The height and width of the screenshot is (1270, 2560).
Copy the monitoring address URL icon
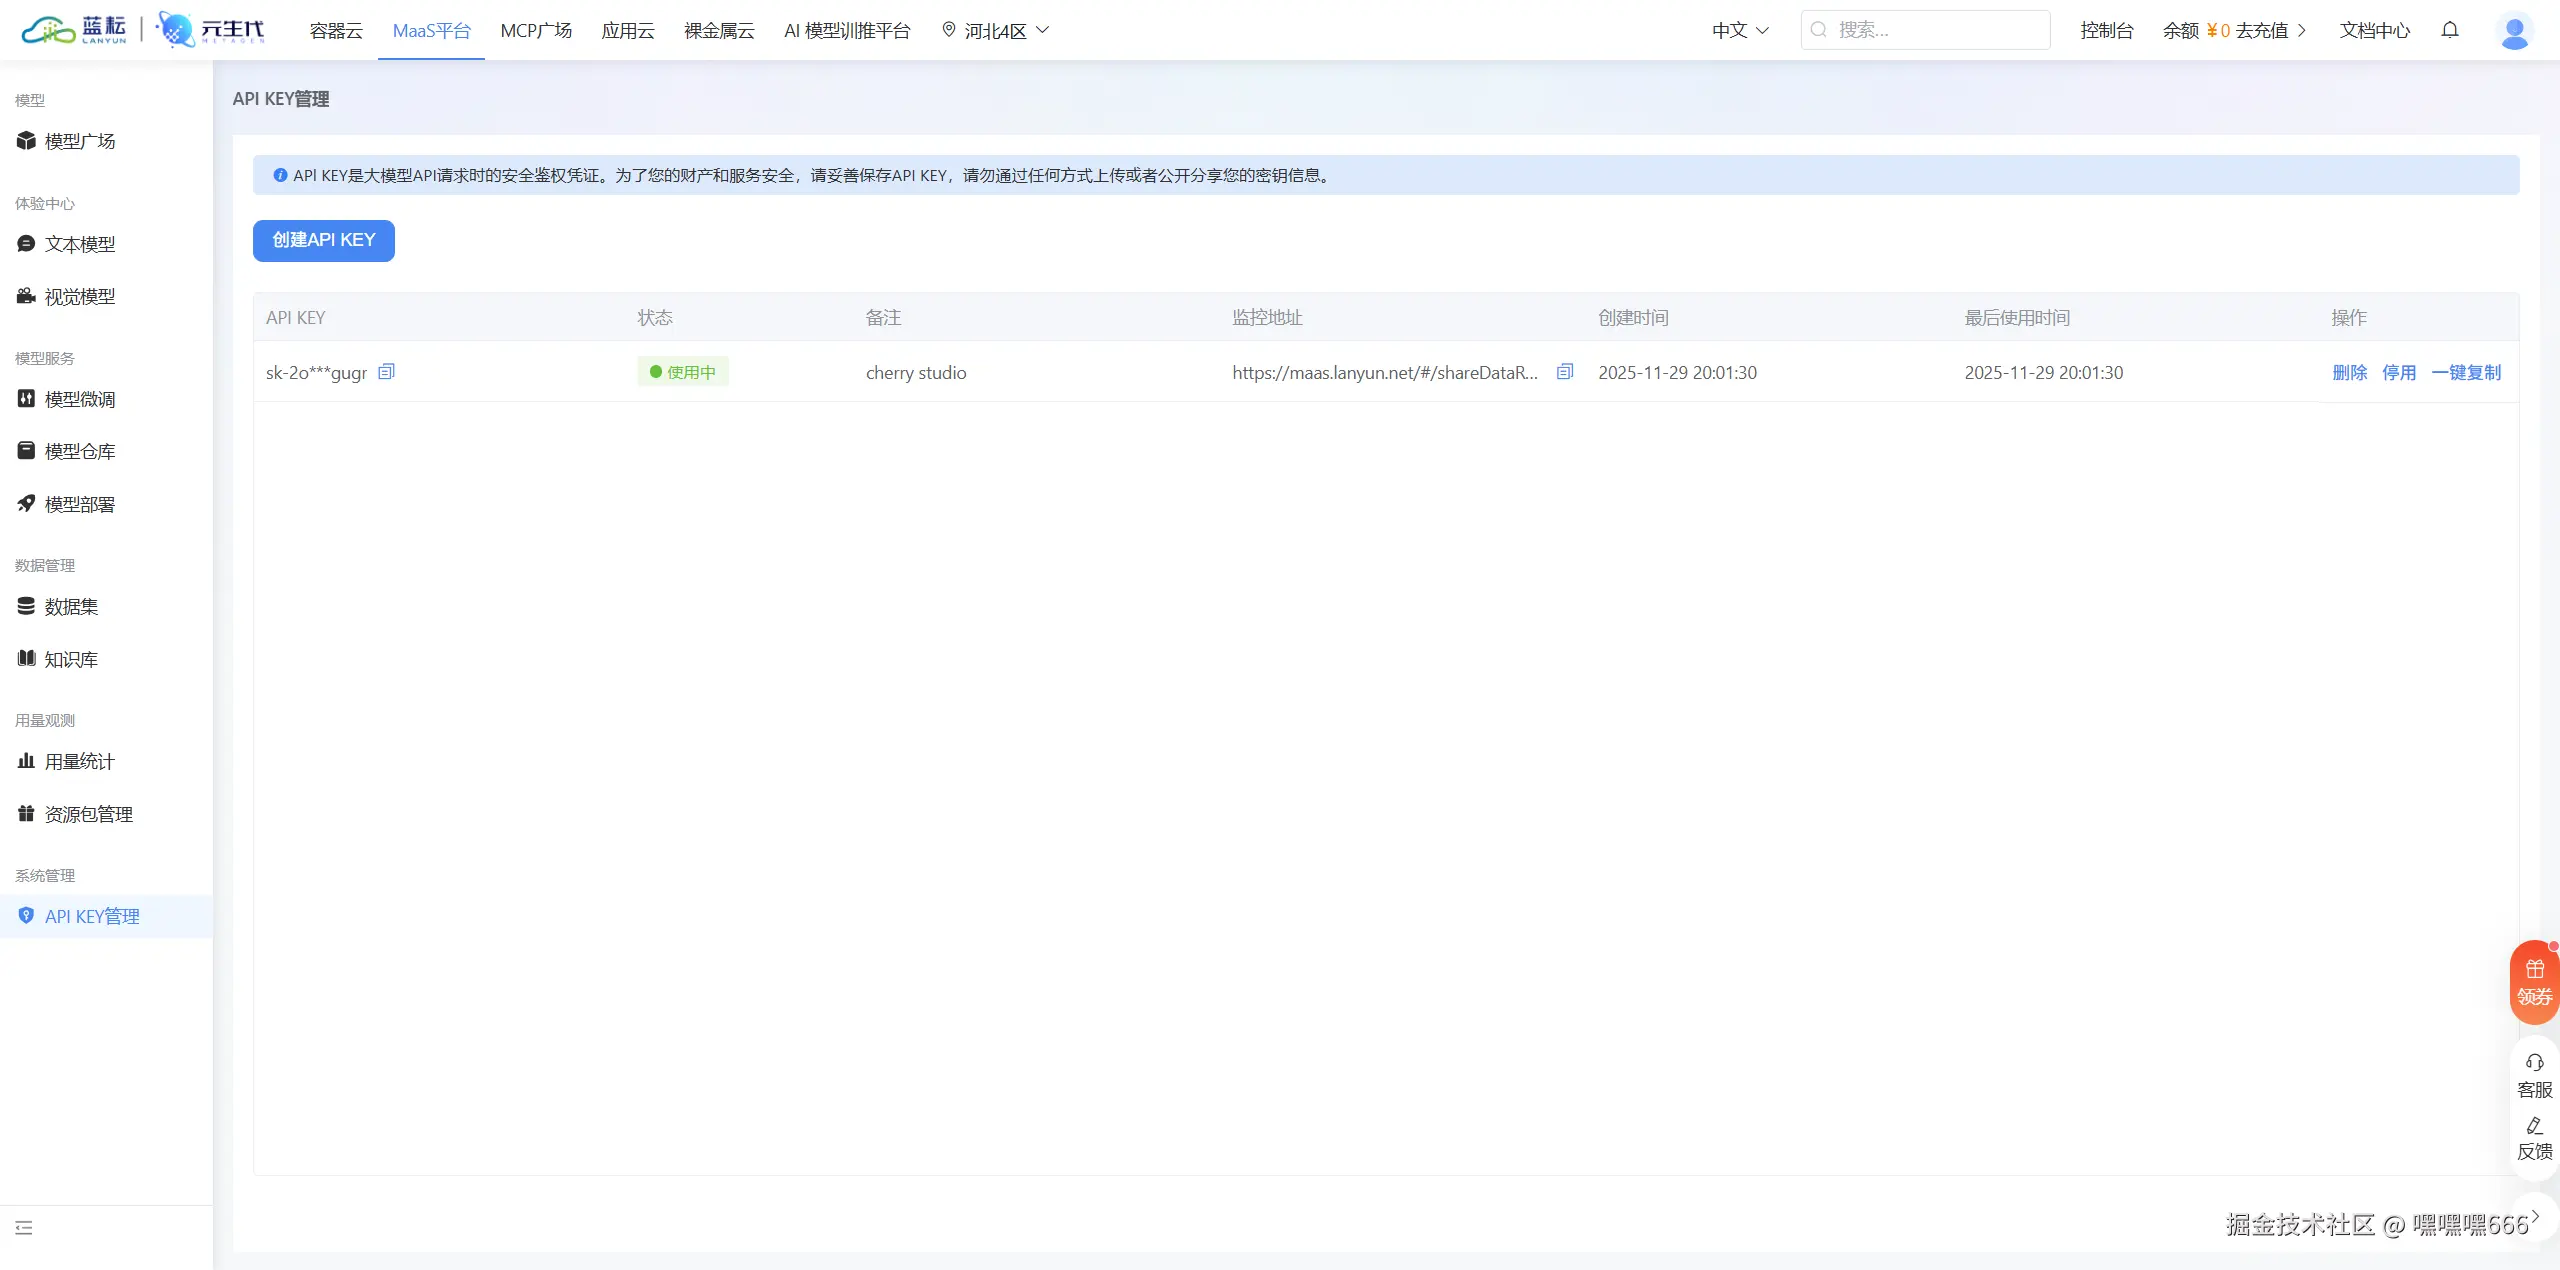[1565, 372]
